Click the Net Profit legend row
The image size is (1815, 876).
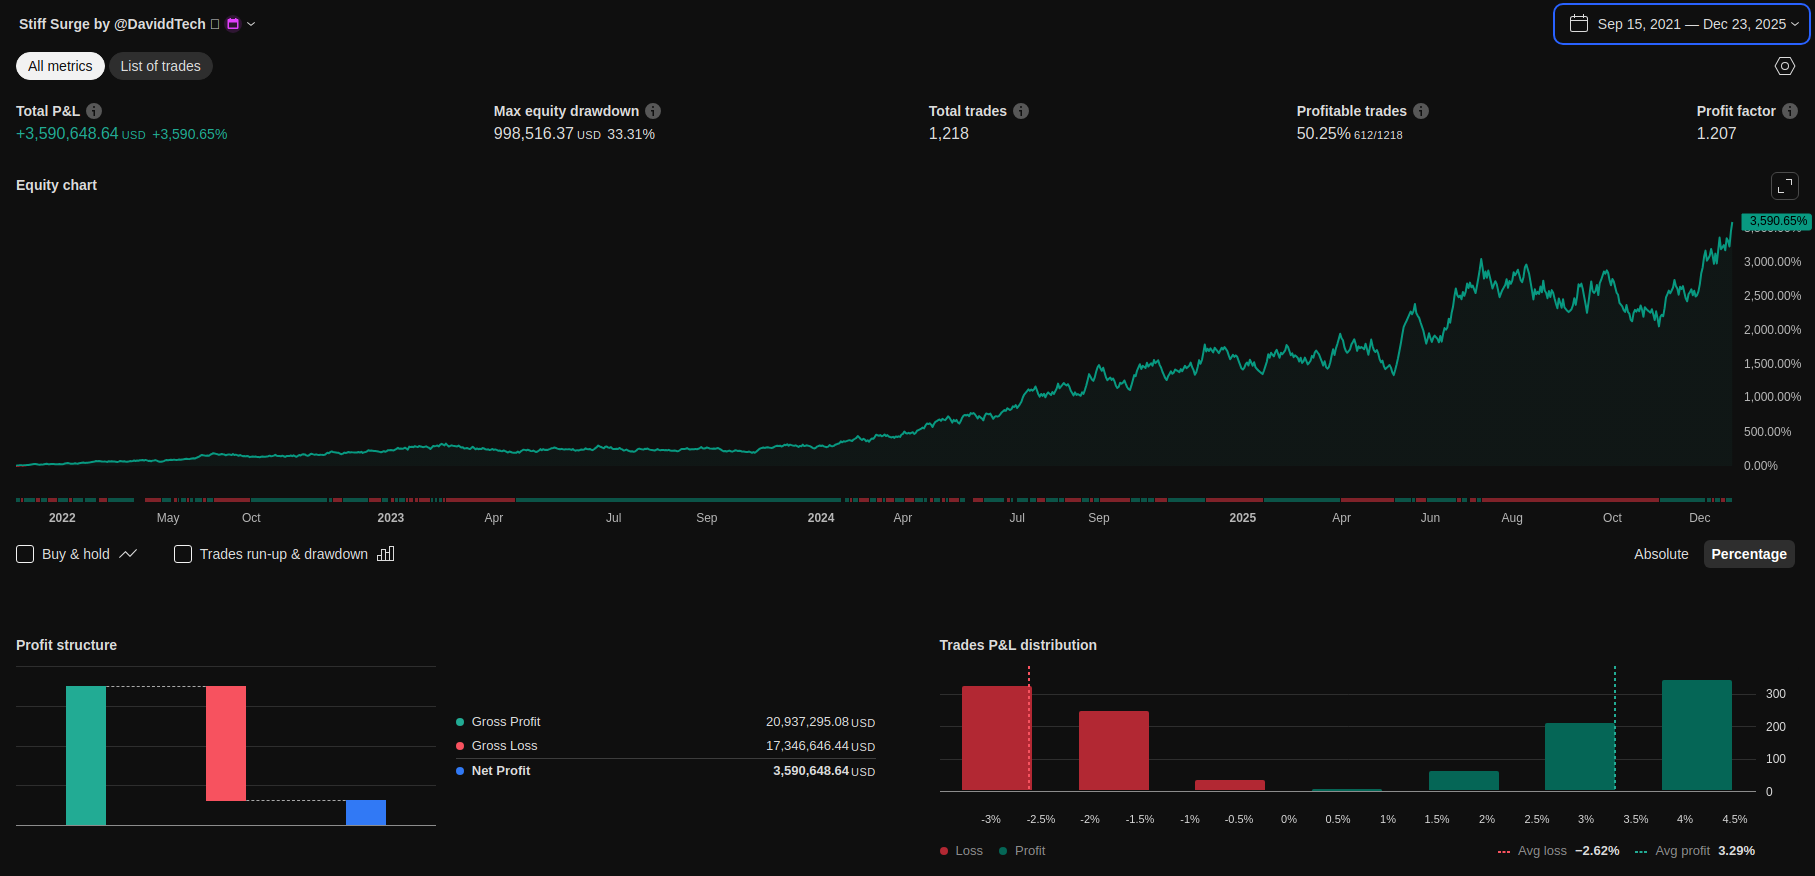pyautogui.click(x=501, y=771)
